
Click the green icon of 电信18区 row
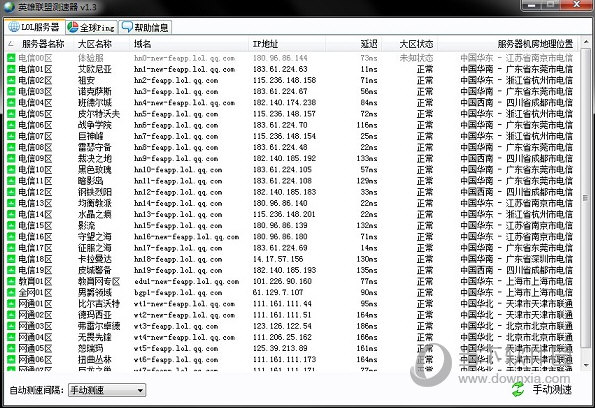click(11, 259)
